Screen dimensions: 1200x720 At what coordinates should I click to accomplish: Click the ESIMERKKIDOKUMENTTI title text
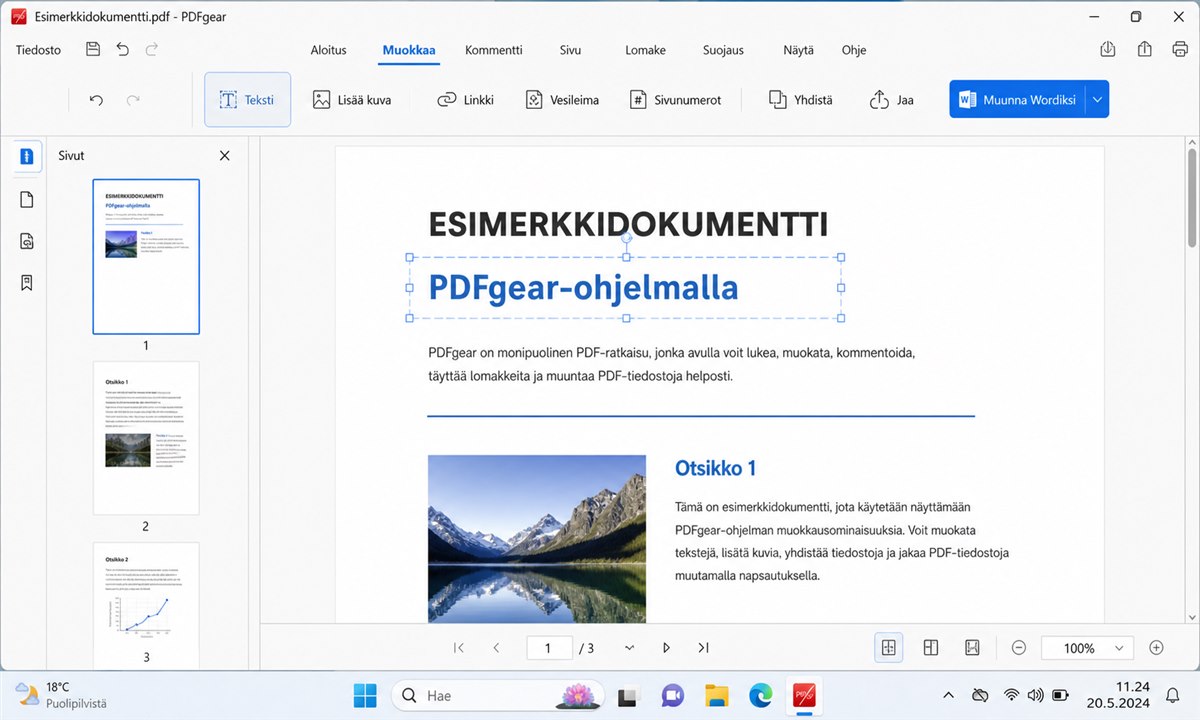(627, 224)
